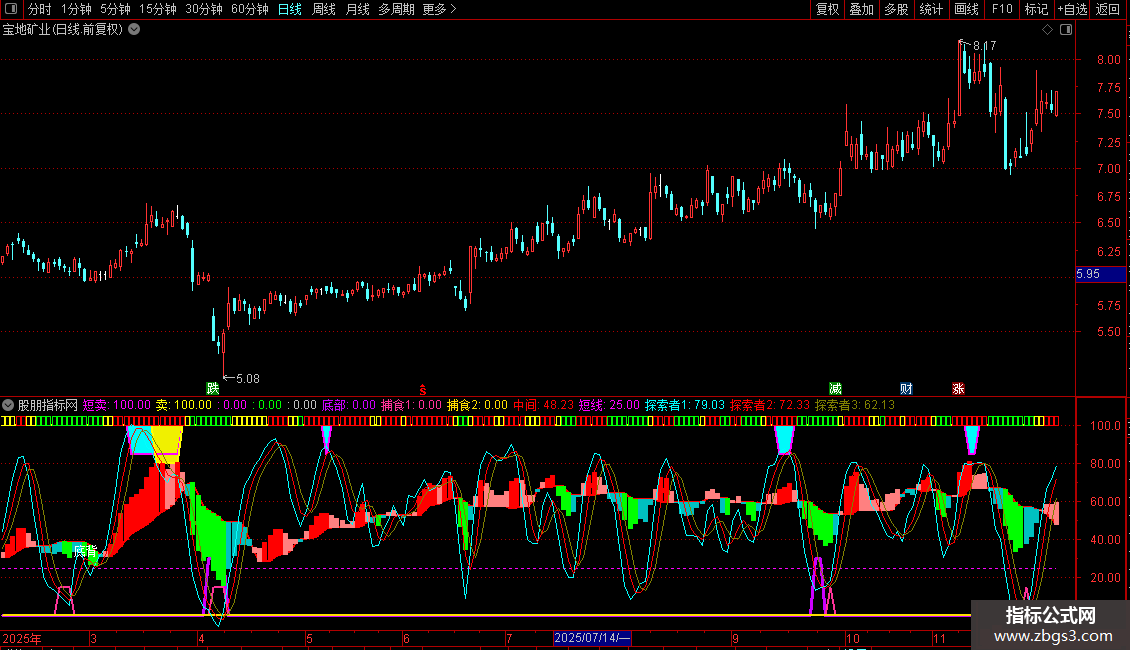Expand the 股朋指标网 indicator menu arrow

click(9, 406)
